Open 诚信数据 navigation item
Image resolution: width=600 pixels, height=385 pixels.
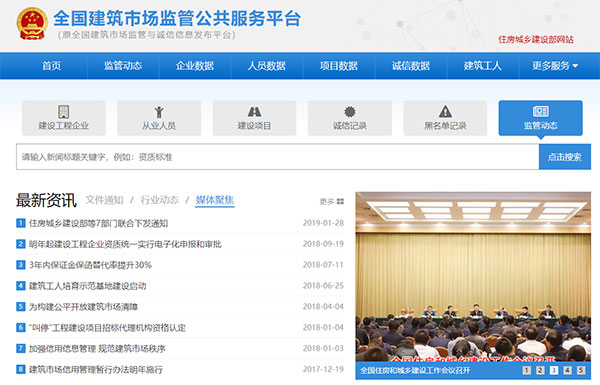click(411, 66)
